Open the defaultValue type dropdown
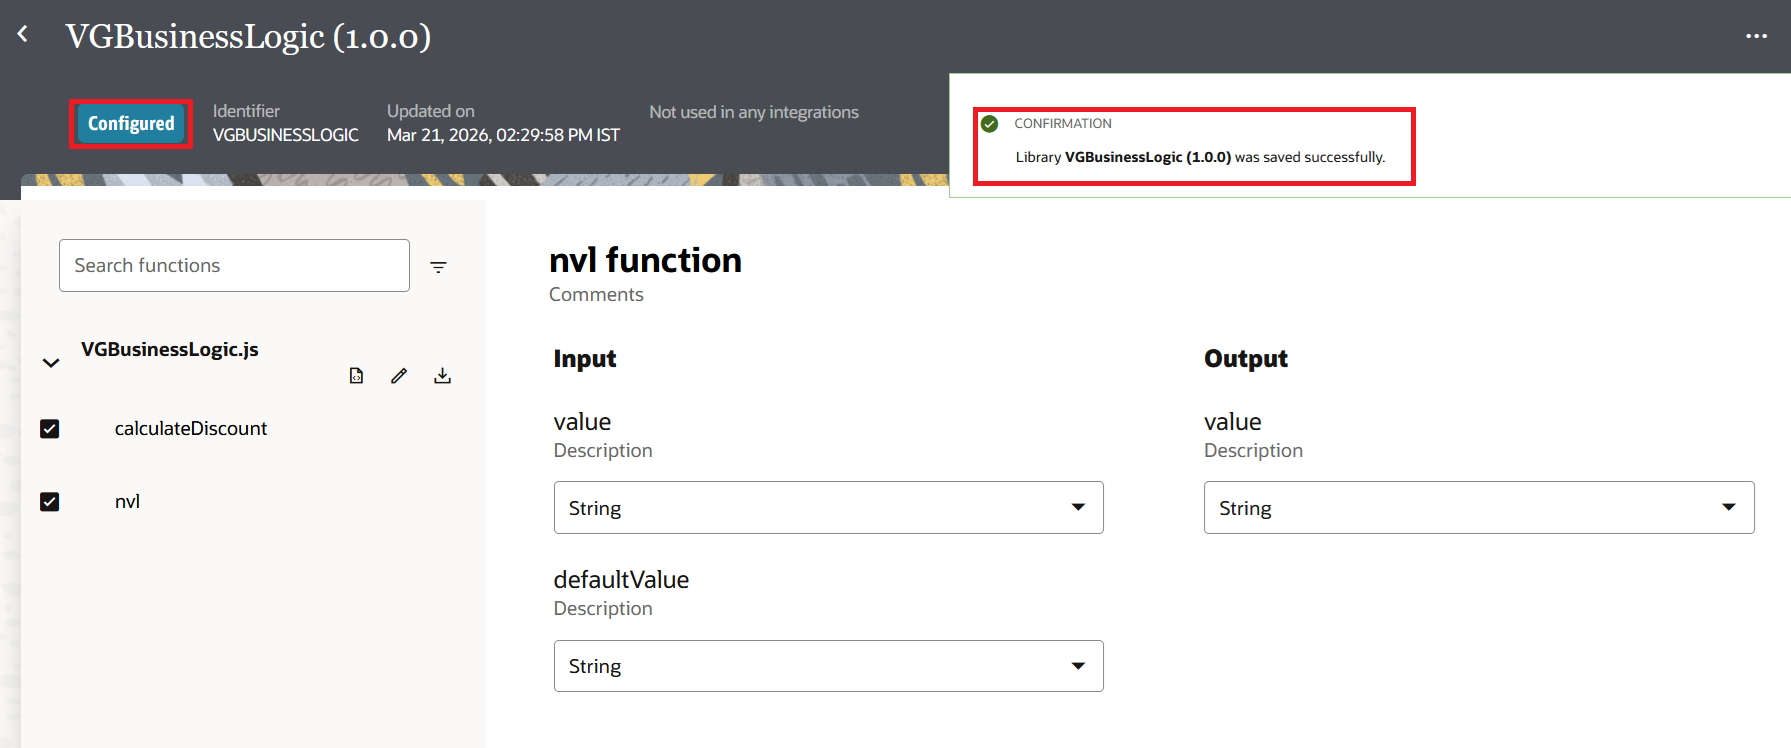Viewport: 1791px width, 748px height. point(828,666)
